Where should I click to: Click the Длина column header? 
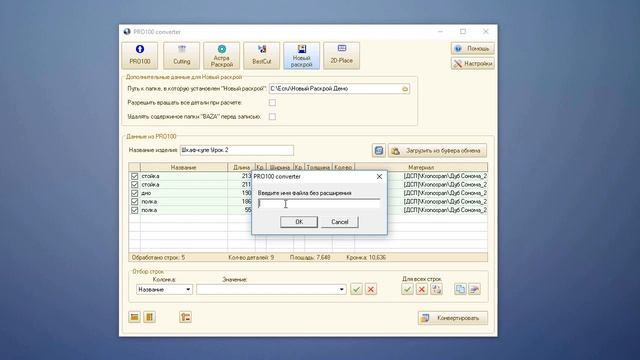click(x=241, y=167)
